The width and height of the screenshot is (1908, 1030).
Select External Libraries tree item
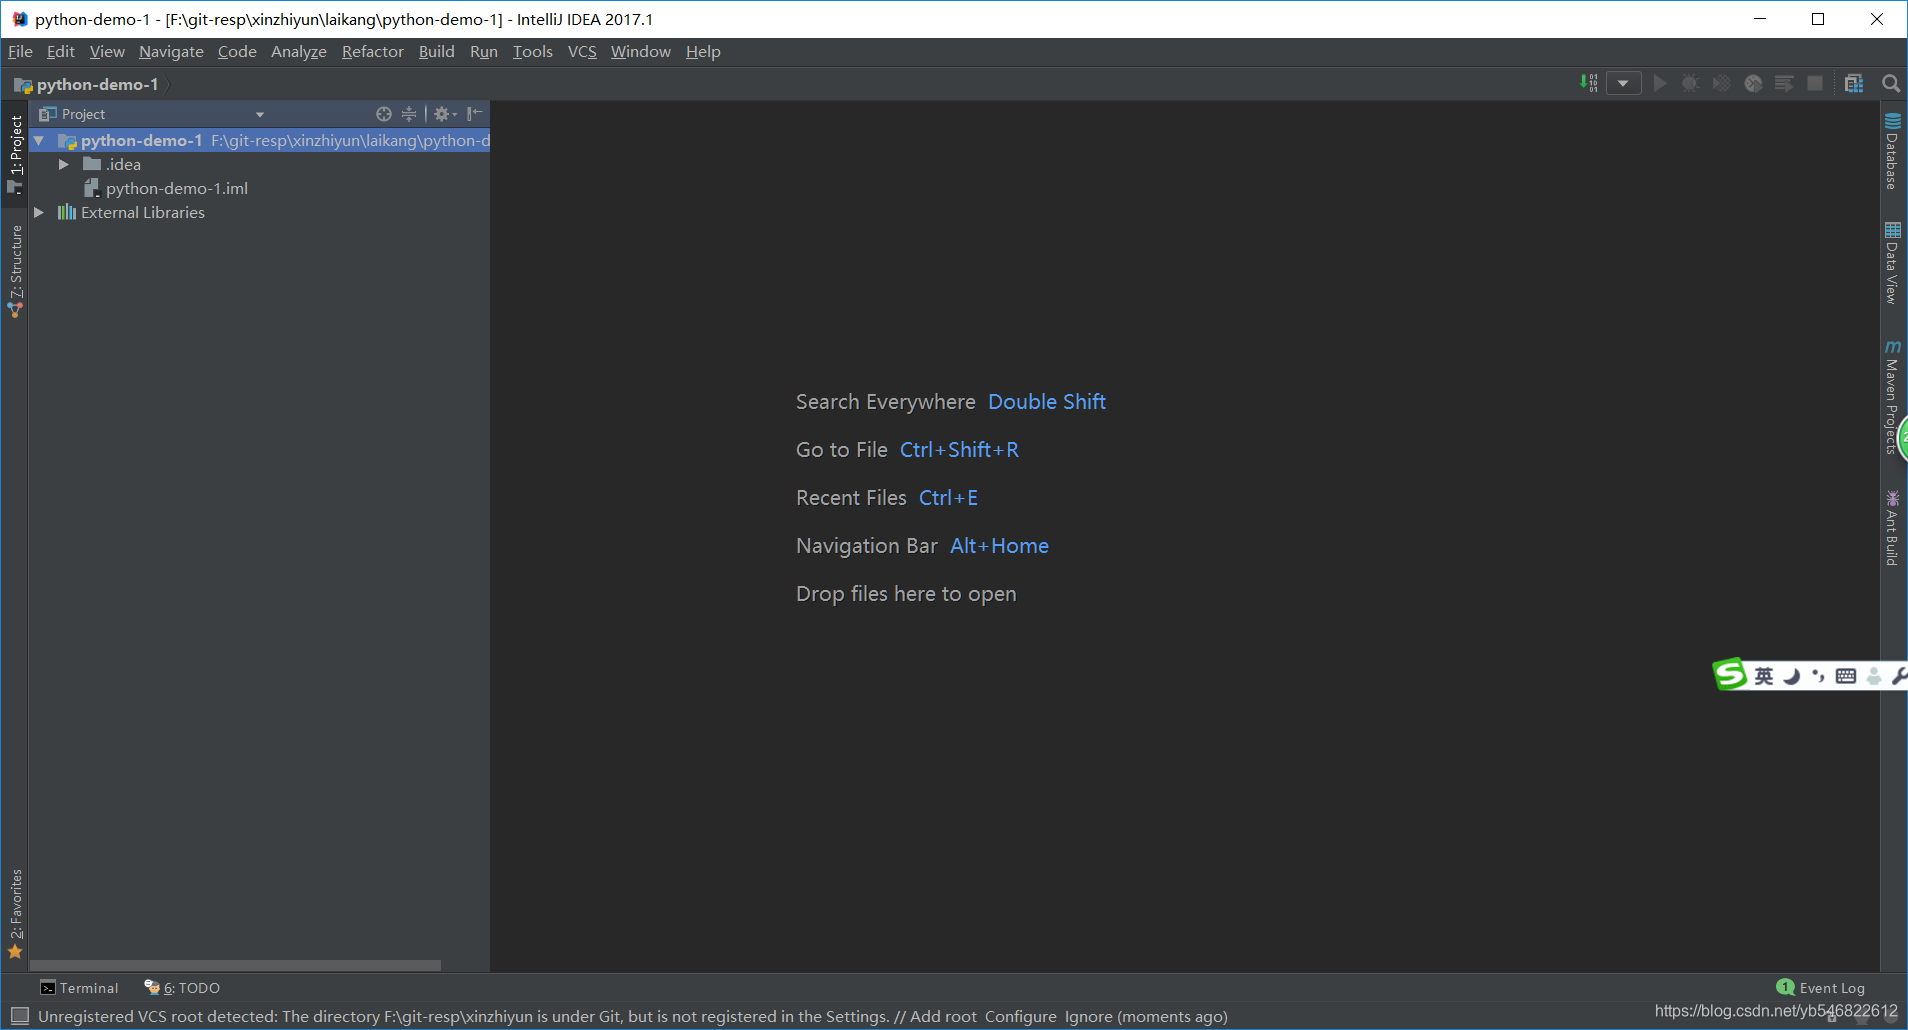(x=131, y=212)
